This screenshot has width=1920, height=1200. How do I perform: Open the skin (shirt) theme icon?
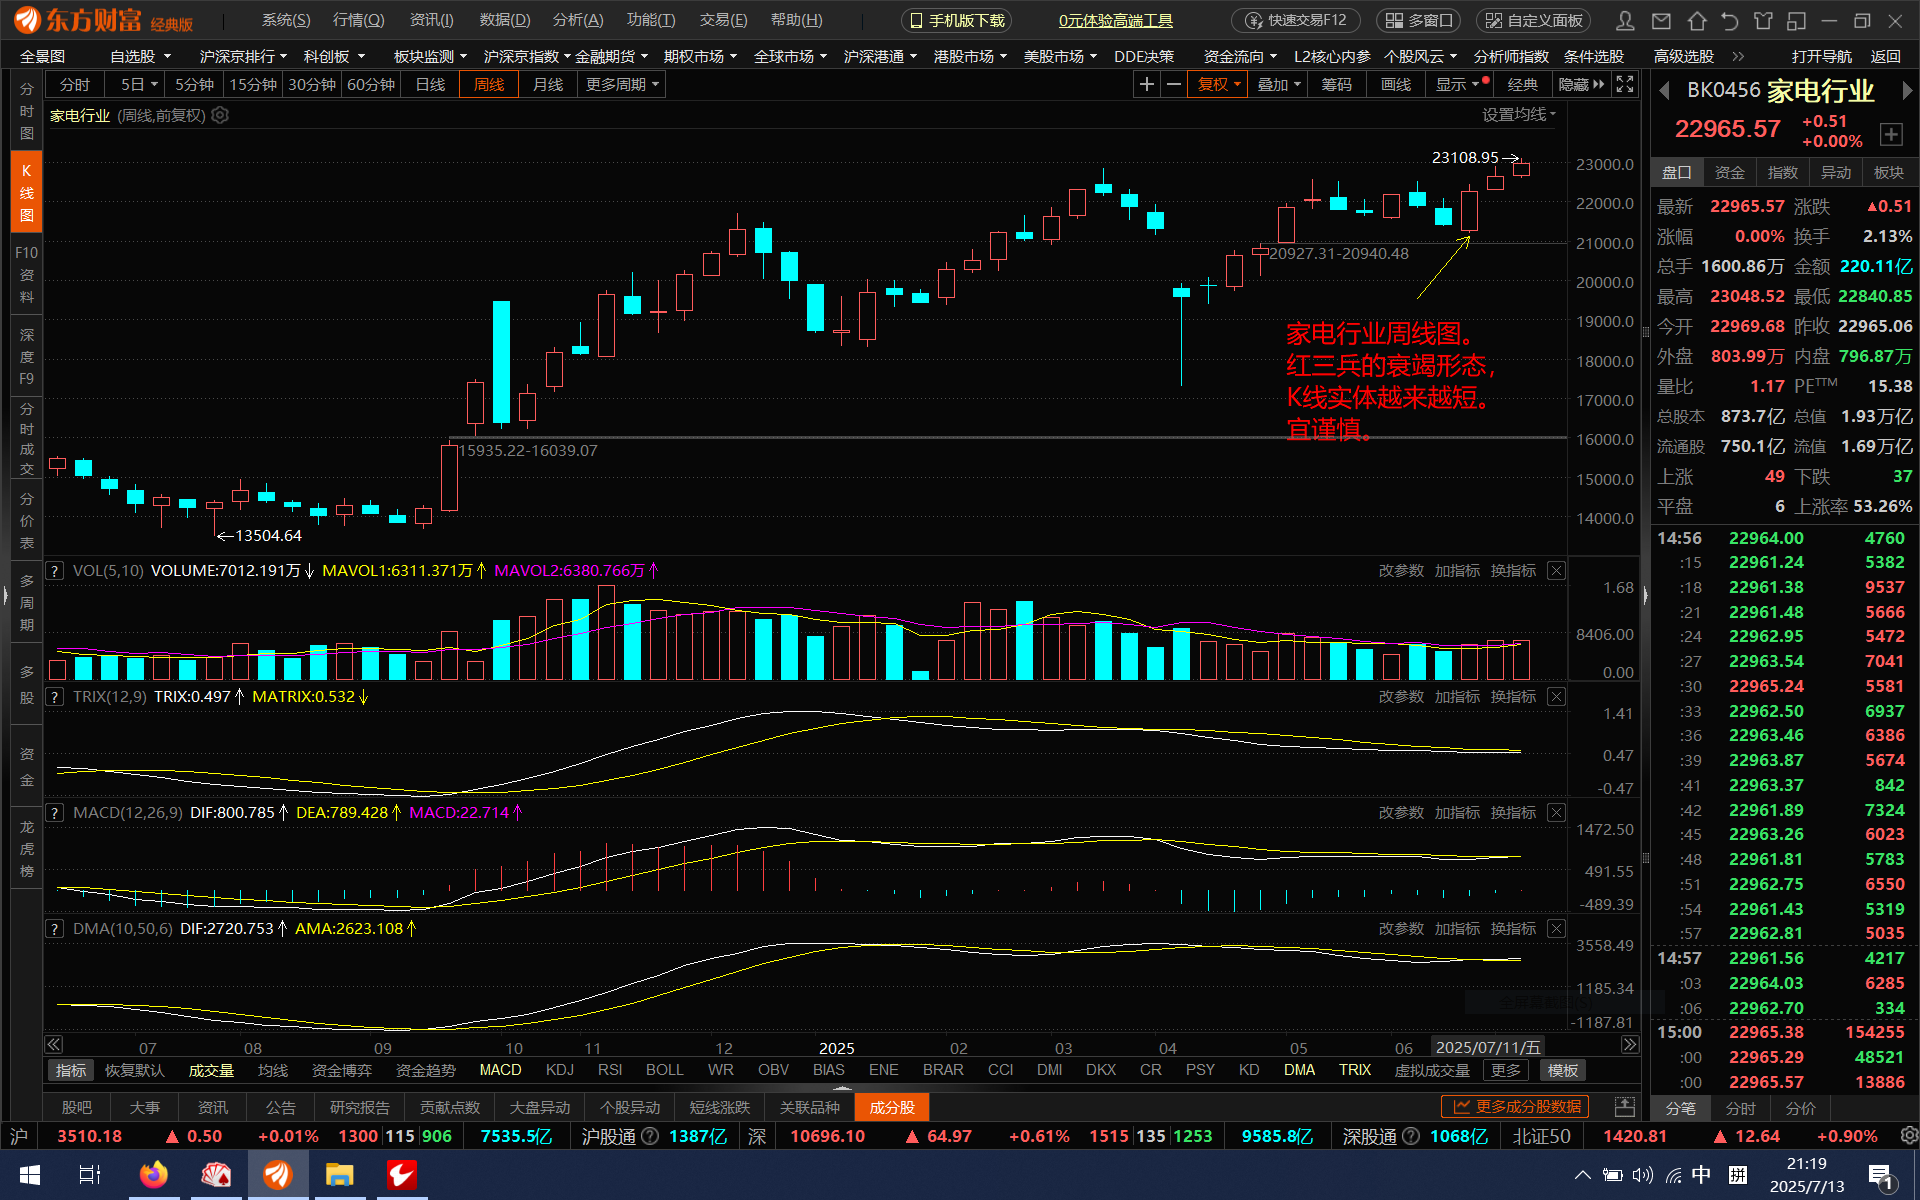tap(1764, 20)
